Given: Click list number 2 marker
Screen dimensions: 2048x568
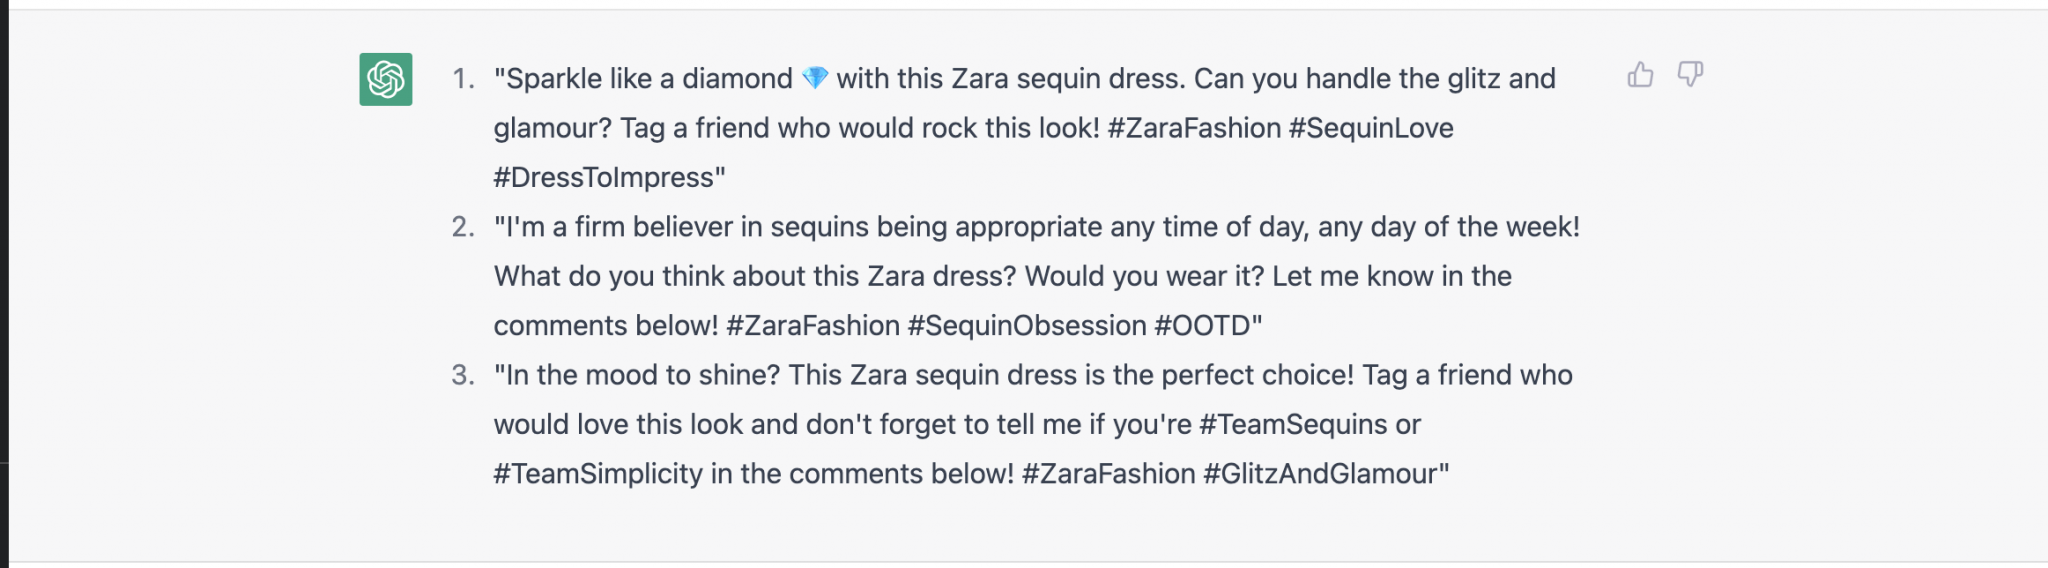Looking at the screenshot, I should pyautogui.click(x=462, y=227).
